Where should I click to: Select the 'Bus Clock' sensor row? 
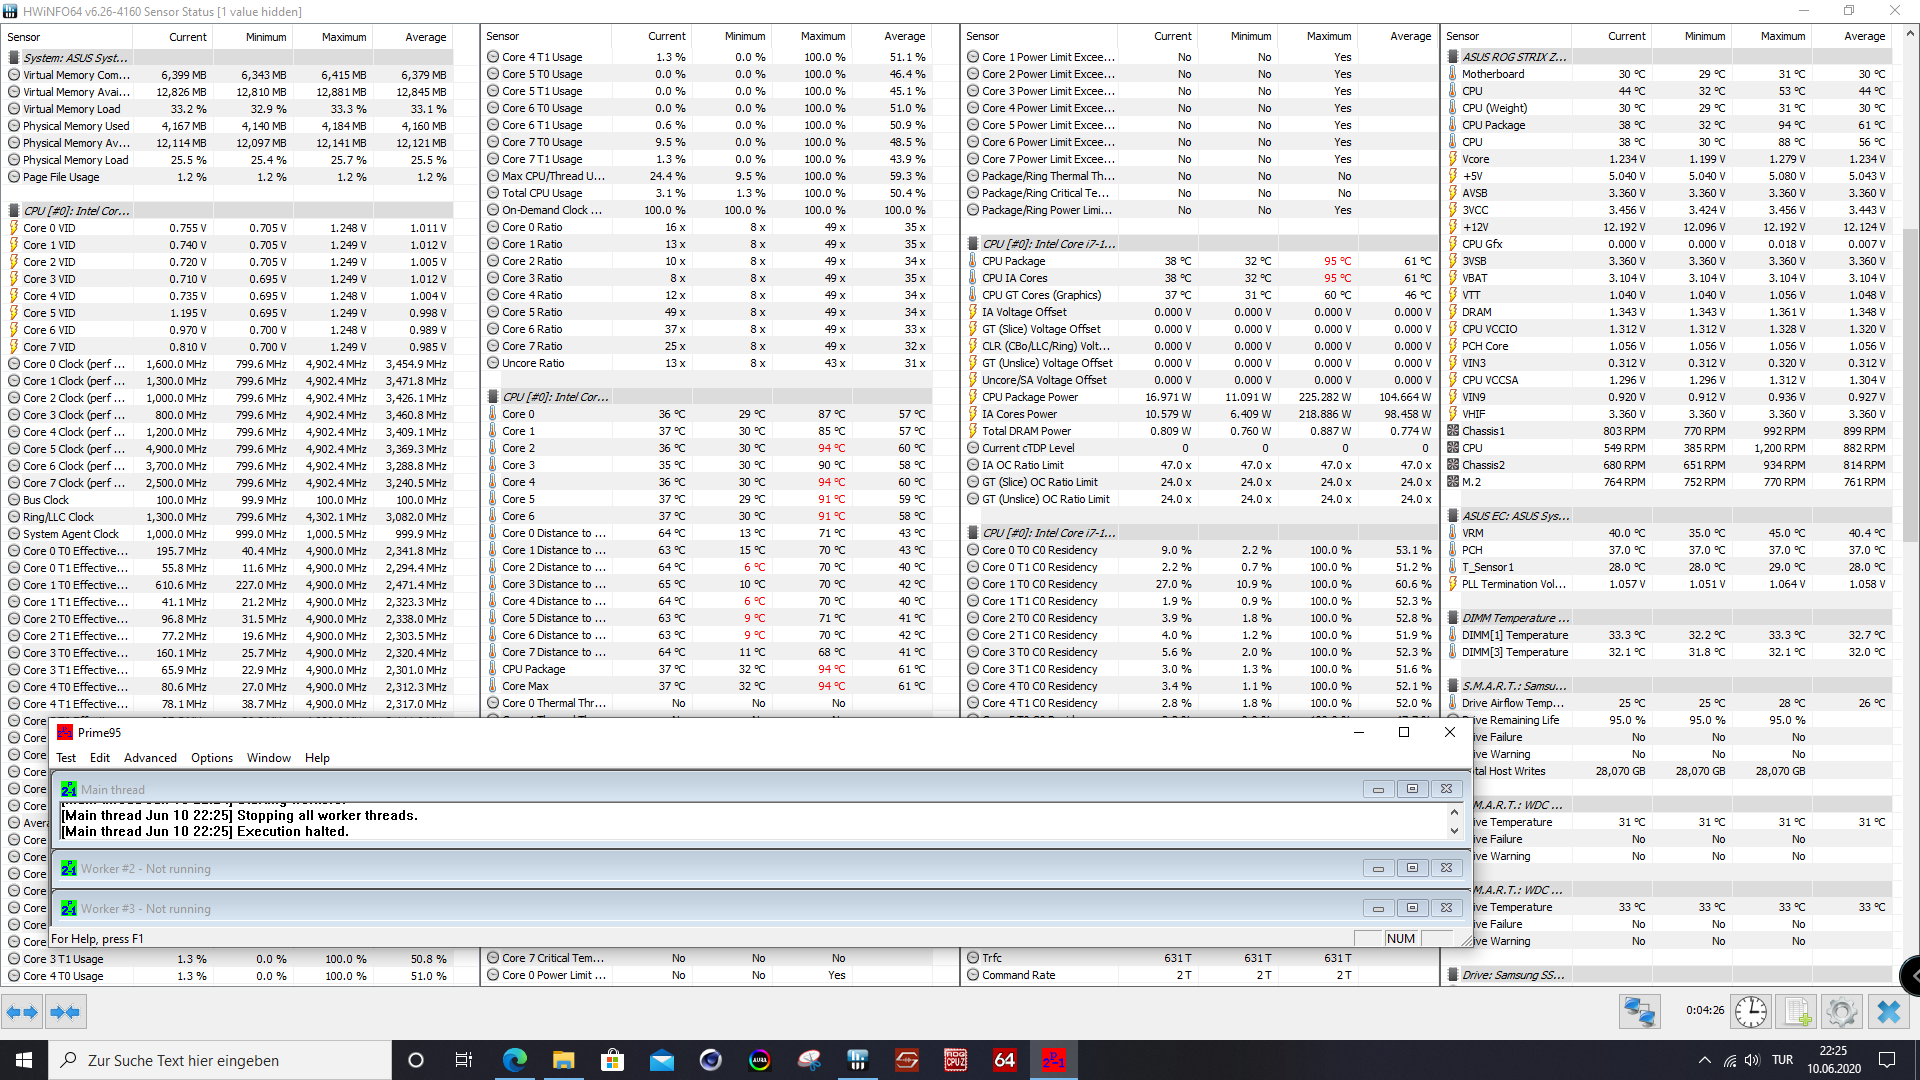(x=229, y=500)
